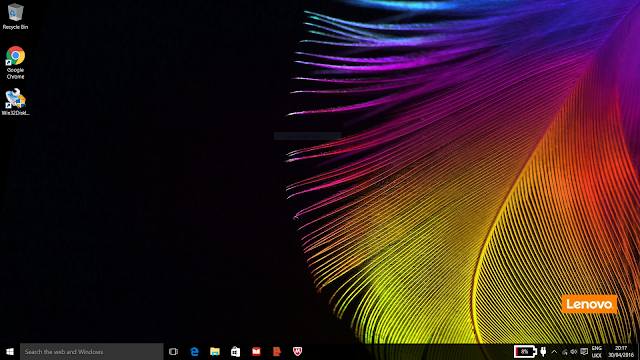Expand the hidden system tray icons chevron
Image resolution: width=640 pixels, height=360 pixels.
coord(554,351)
